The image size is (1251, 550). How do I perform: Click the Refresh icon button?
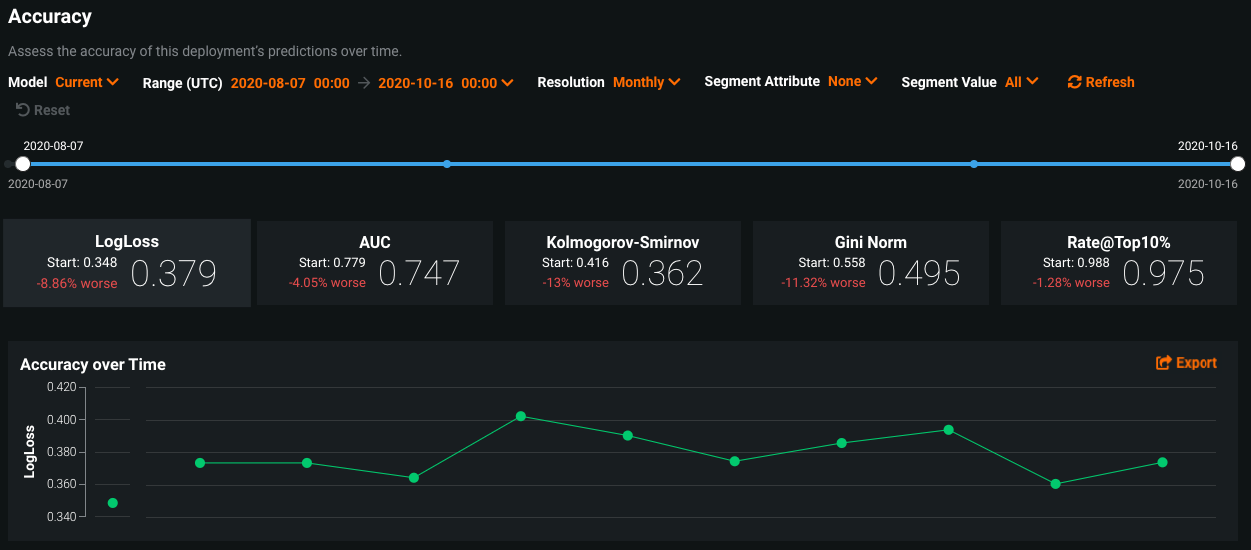click(x=1075, y=82)
